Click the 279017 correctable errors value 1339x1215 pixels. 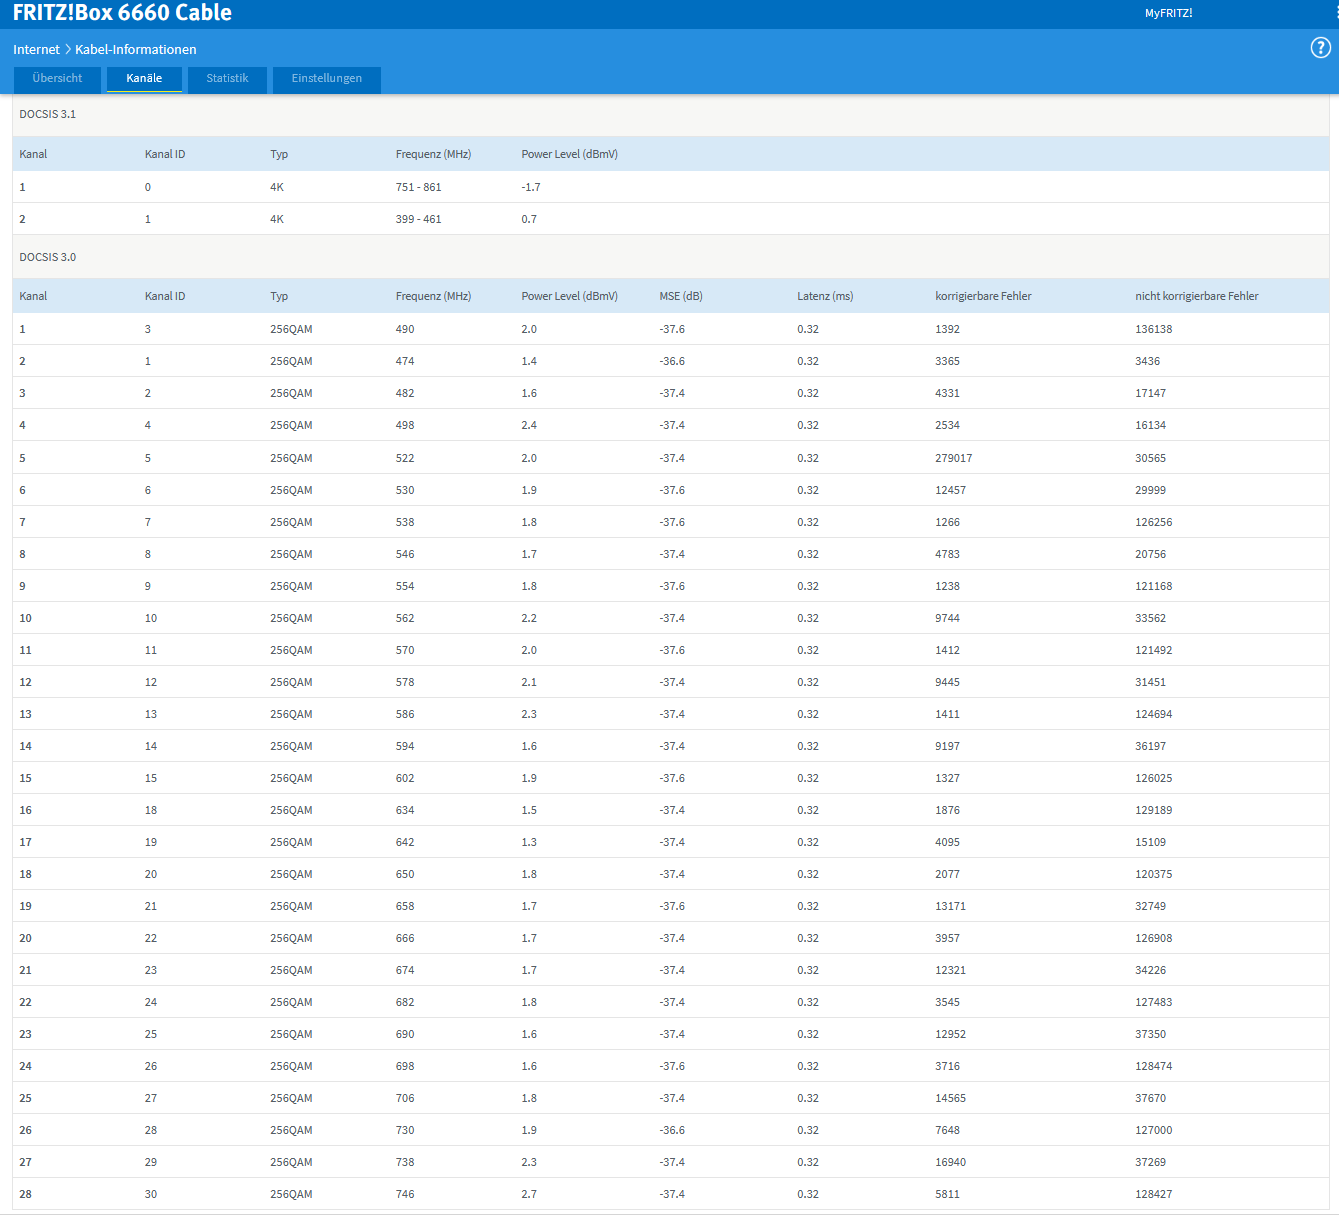point(953,458)
